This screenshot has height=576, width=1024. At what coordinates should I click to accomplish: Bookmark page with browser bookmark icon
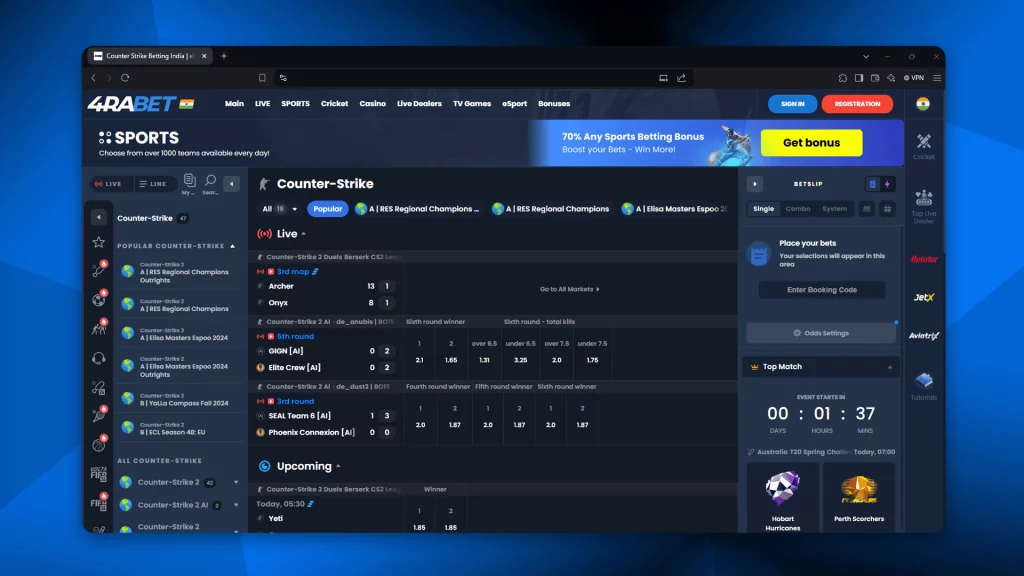(262, 78)
